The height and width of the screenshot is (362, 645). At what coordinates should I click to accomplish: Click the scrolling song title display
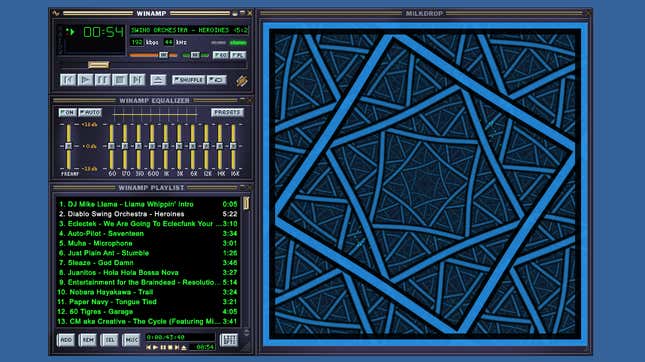coord(189,30)
